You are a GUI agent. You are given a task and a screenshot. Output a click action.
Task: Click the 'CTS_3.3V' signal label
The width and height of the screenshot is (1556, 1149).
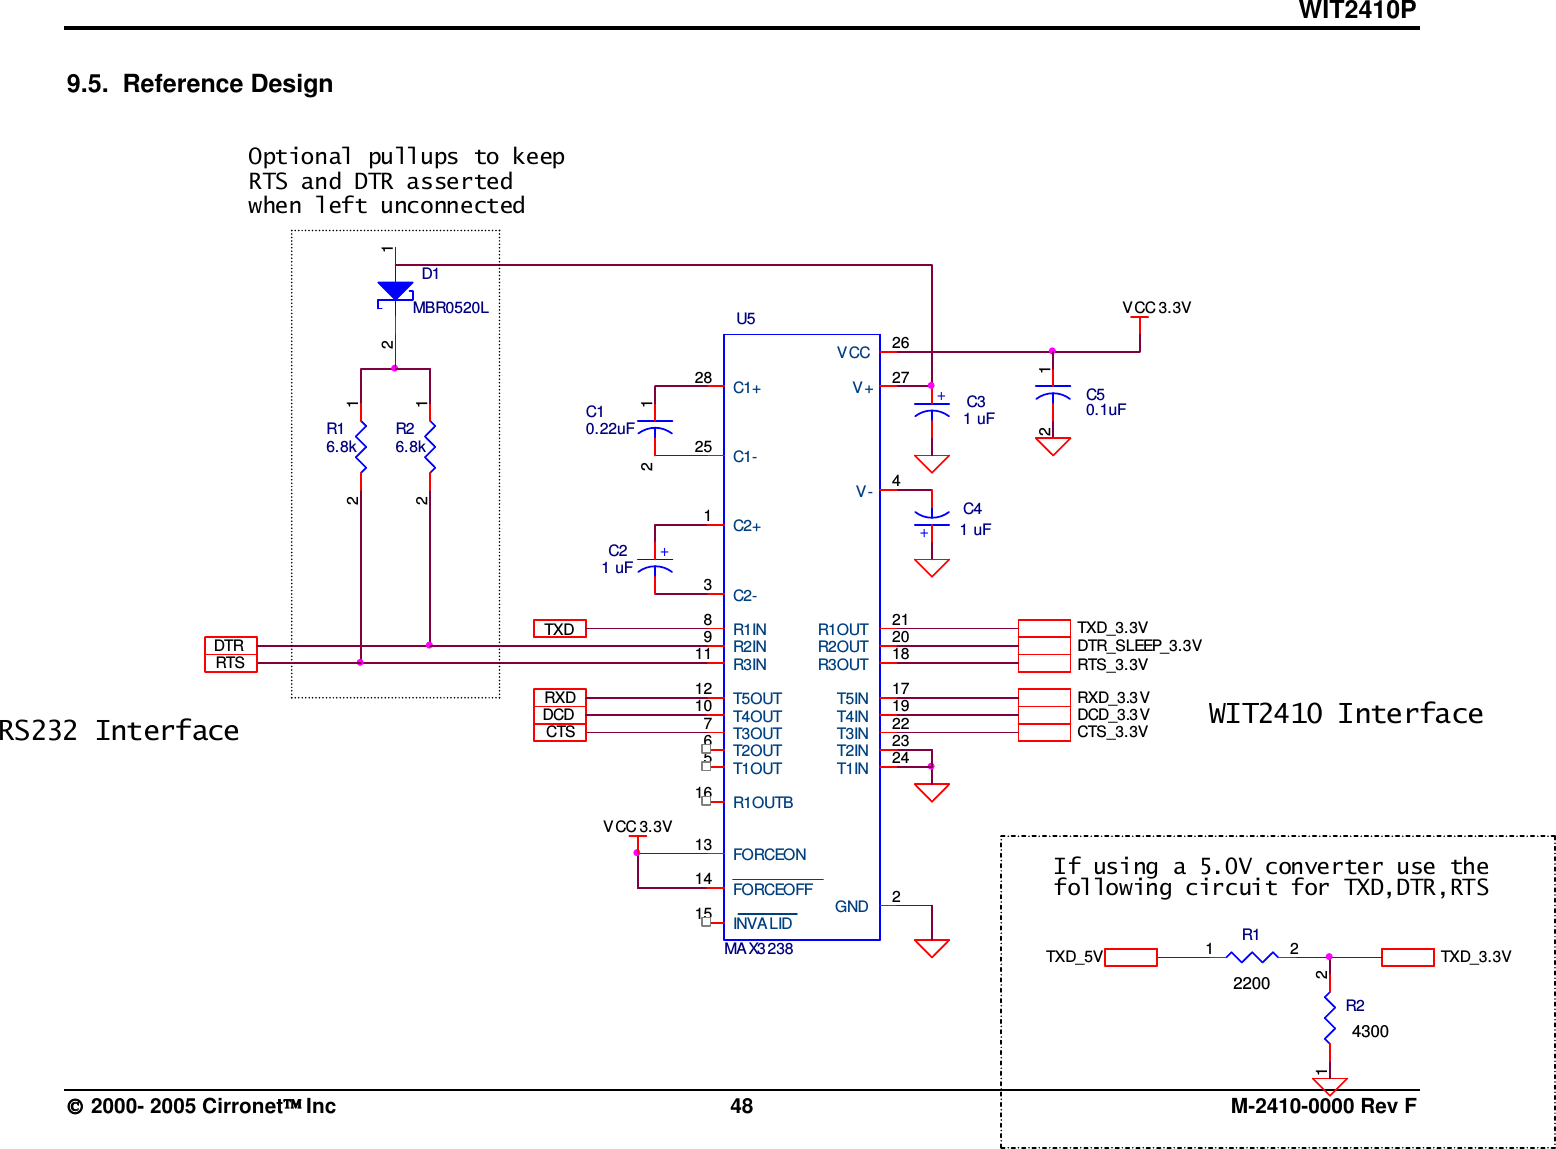[1112, 732]
